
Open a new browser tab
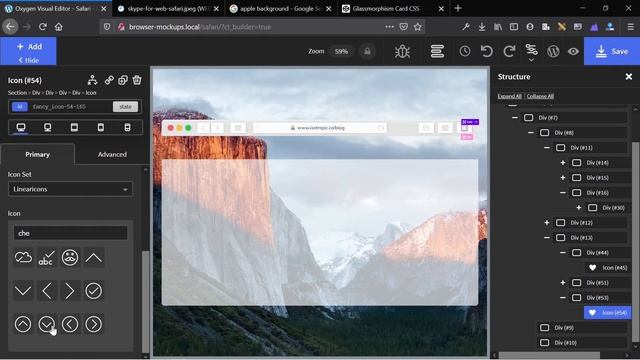458,8
